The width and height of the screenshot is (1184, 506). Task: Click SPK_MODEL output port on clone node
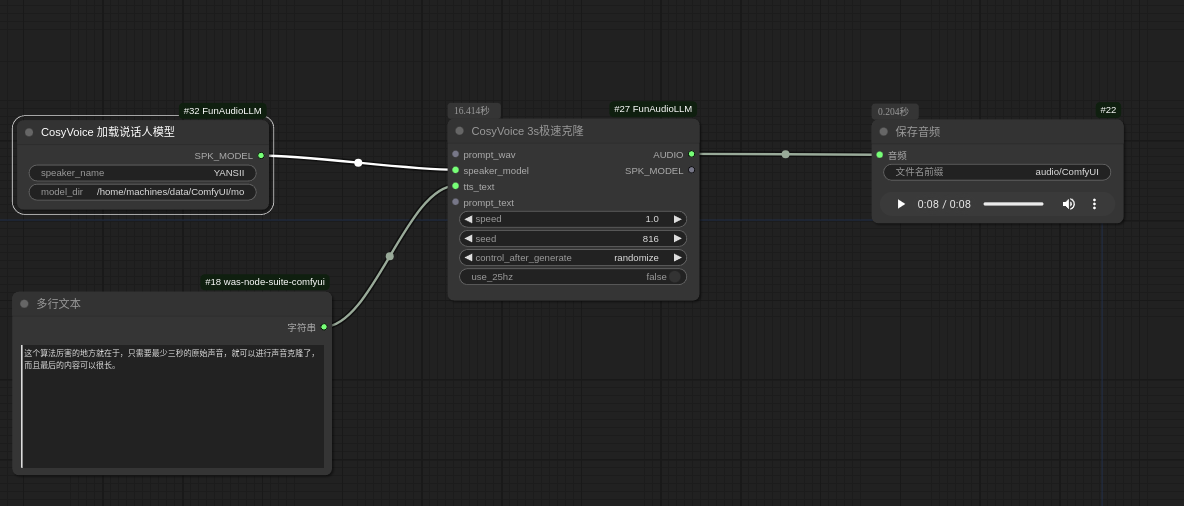[692, 171]
